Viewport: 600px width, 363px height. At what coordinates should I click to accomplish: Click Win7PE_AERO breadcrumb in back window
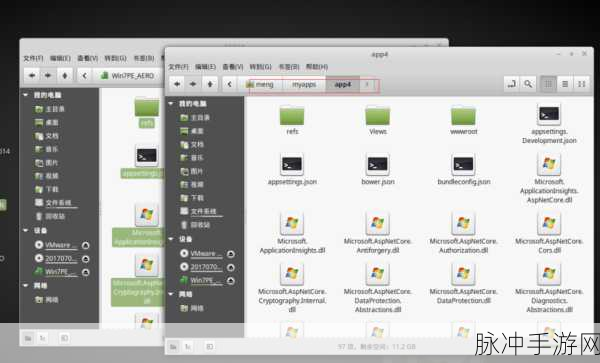[x=128, y=76]
